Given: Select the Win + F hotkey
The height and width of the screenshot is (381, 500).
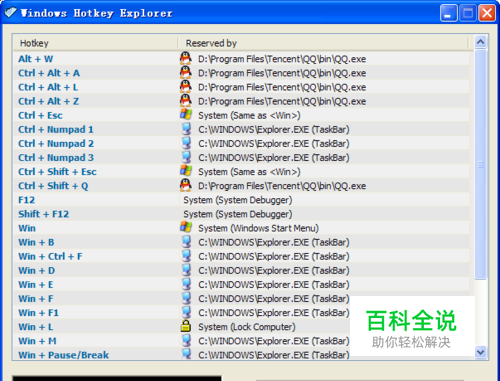Looking at the screenshot, I should click(x=36, y=299).
